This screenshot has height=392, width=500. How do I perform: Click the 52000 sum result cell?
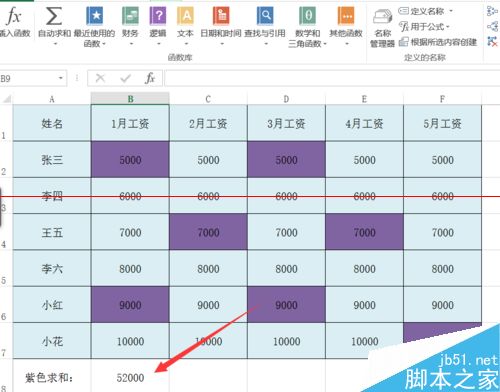[x=130, y=377]
